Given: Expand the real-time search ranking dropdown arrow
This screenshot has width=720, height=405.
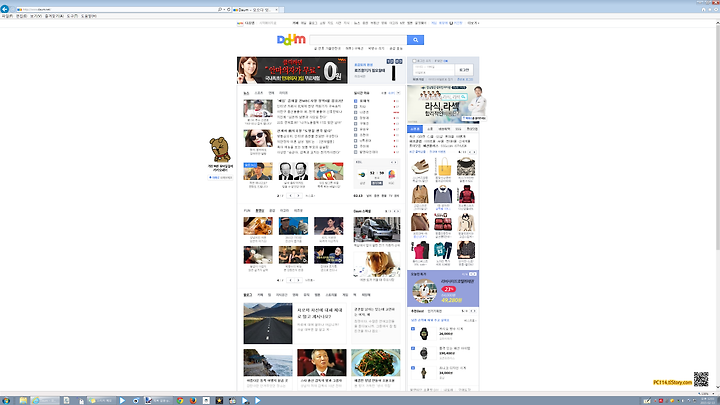Looking at the screenshot, I should coord(398,93).
